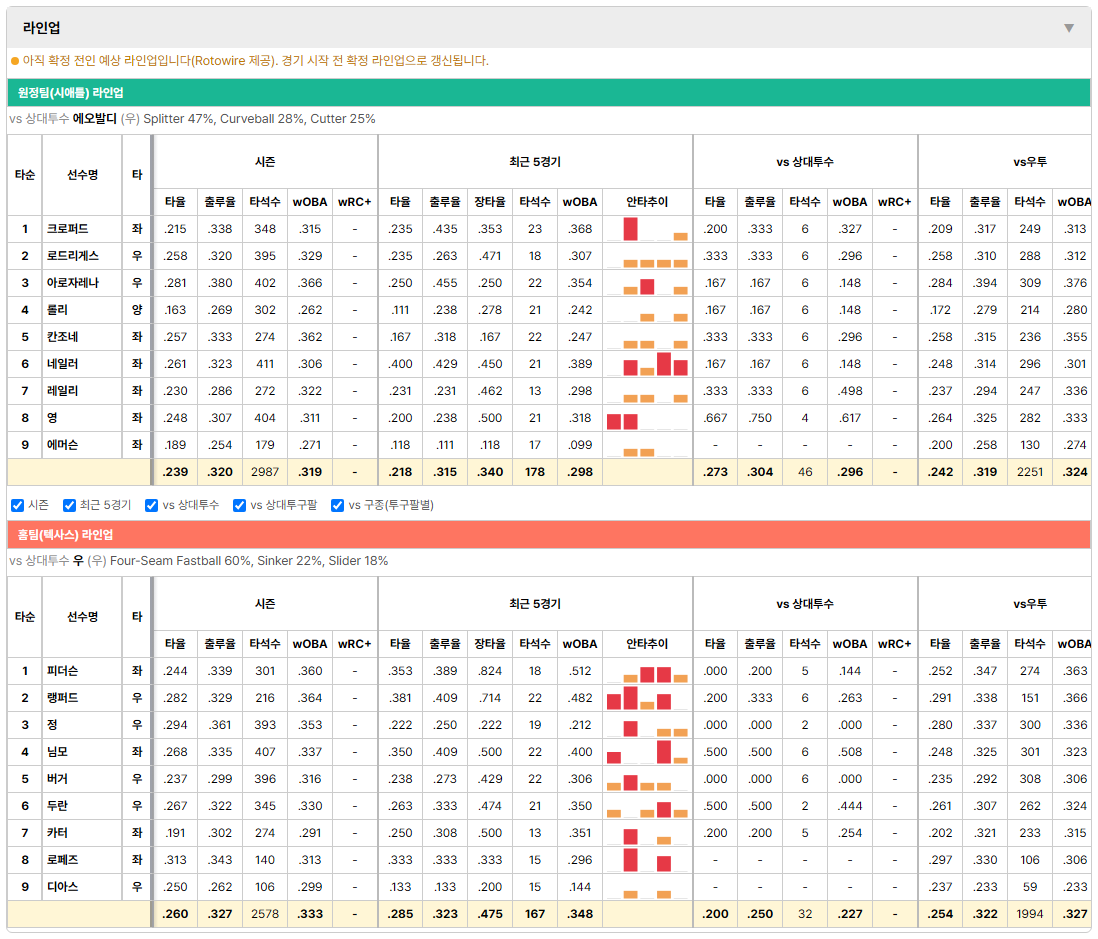Click the 홈팀(텍사스) 라인업 header bar

point(548,534)
